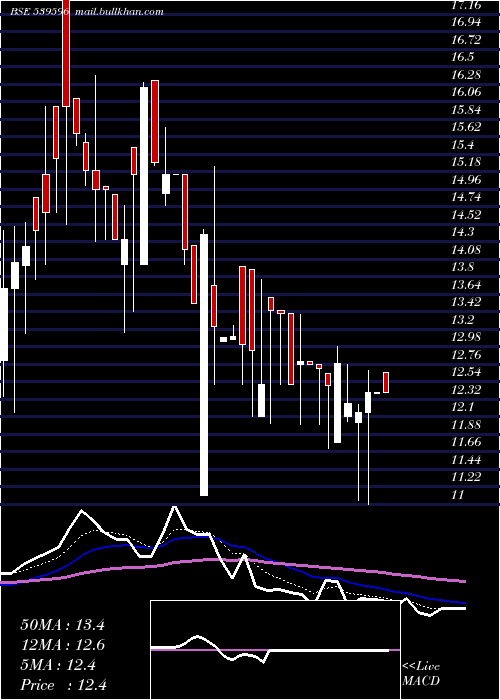The image size is (500, 700).
Task: Click the 14.08 price axis label
Action: [x=466, y=250]
